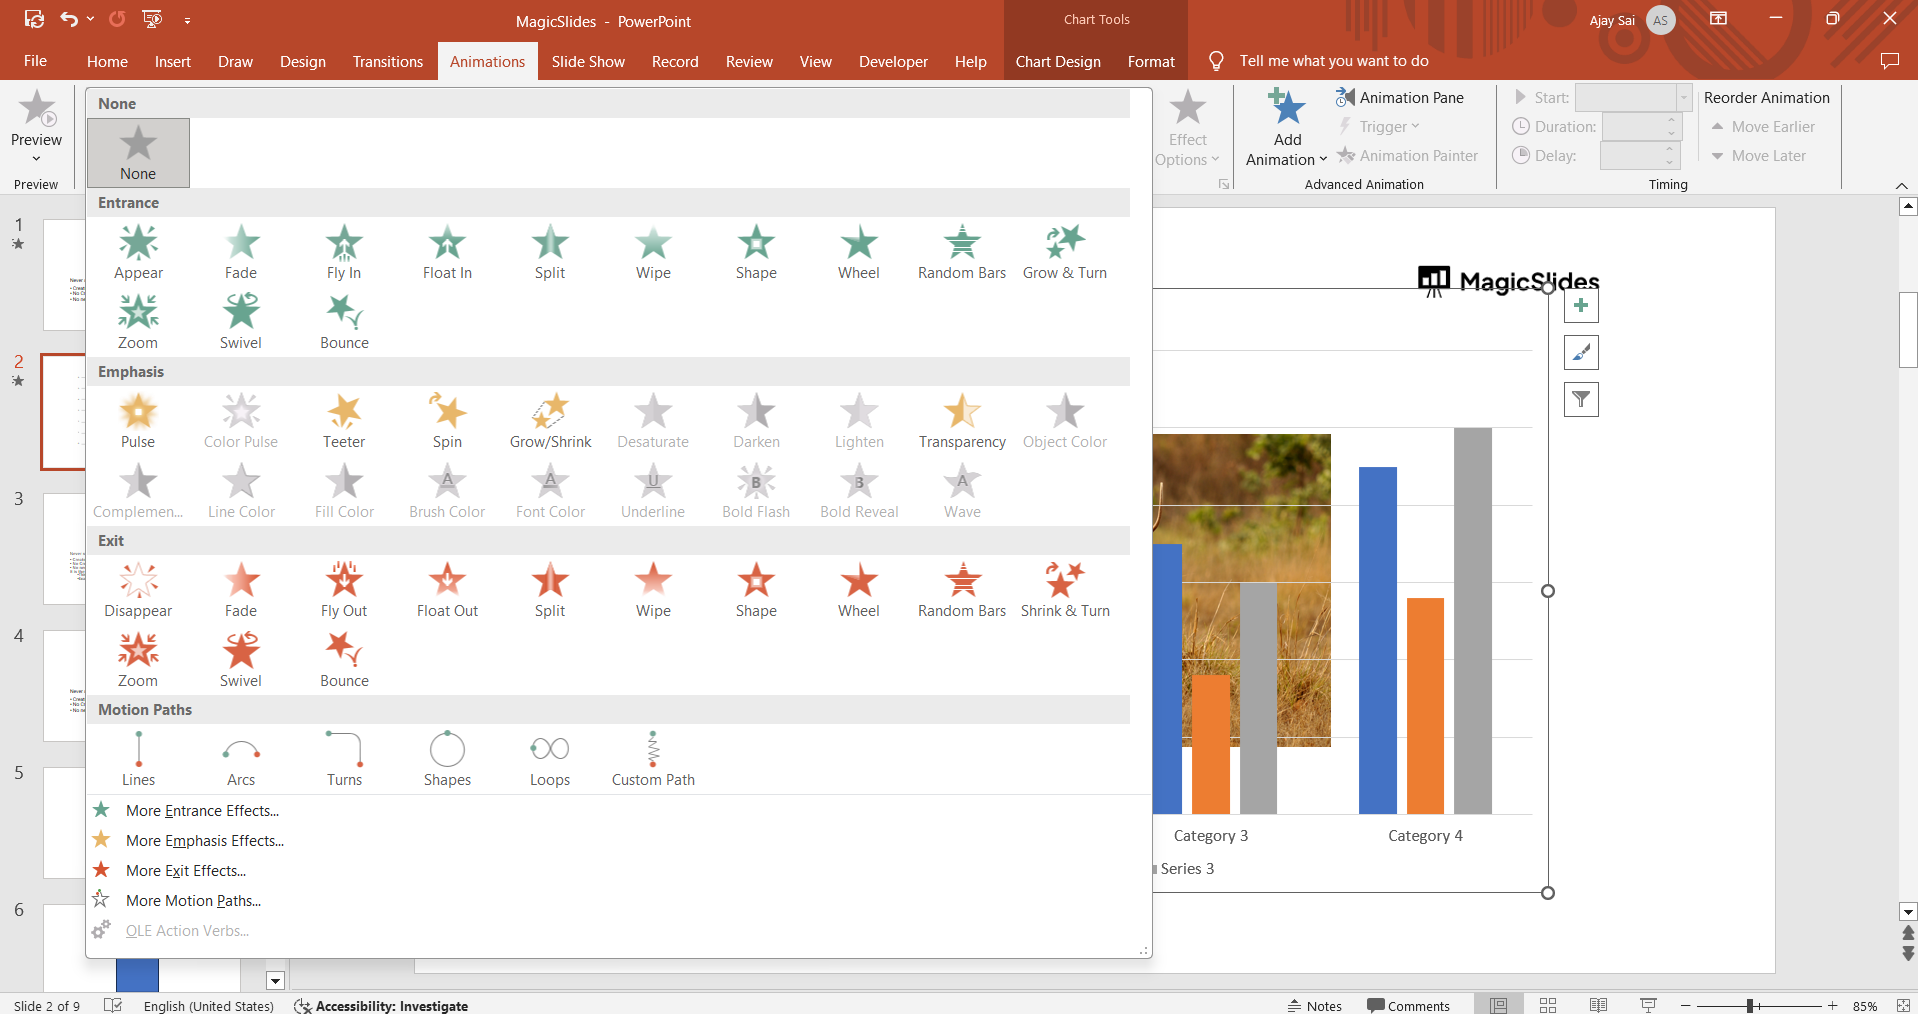Apply the Grow & Turn entrance effect
Image resolution: width=1918 pixels, height=1014 pixels.
click(1064, 252)
